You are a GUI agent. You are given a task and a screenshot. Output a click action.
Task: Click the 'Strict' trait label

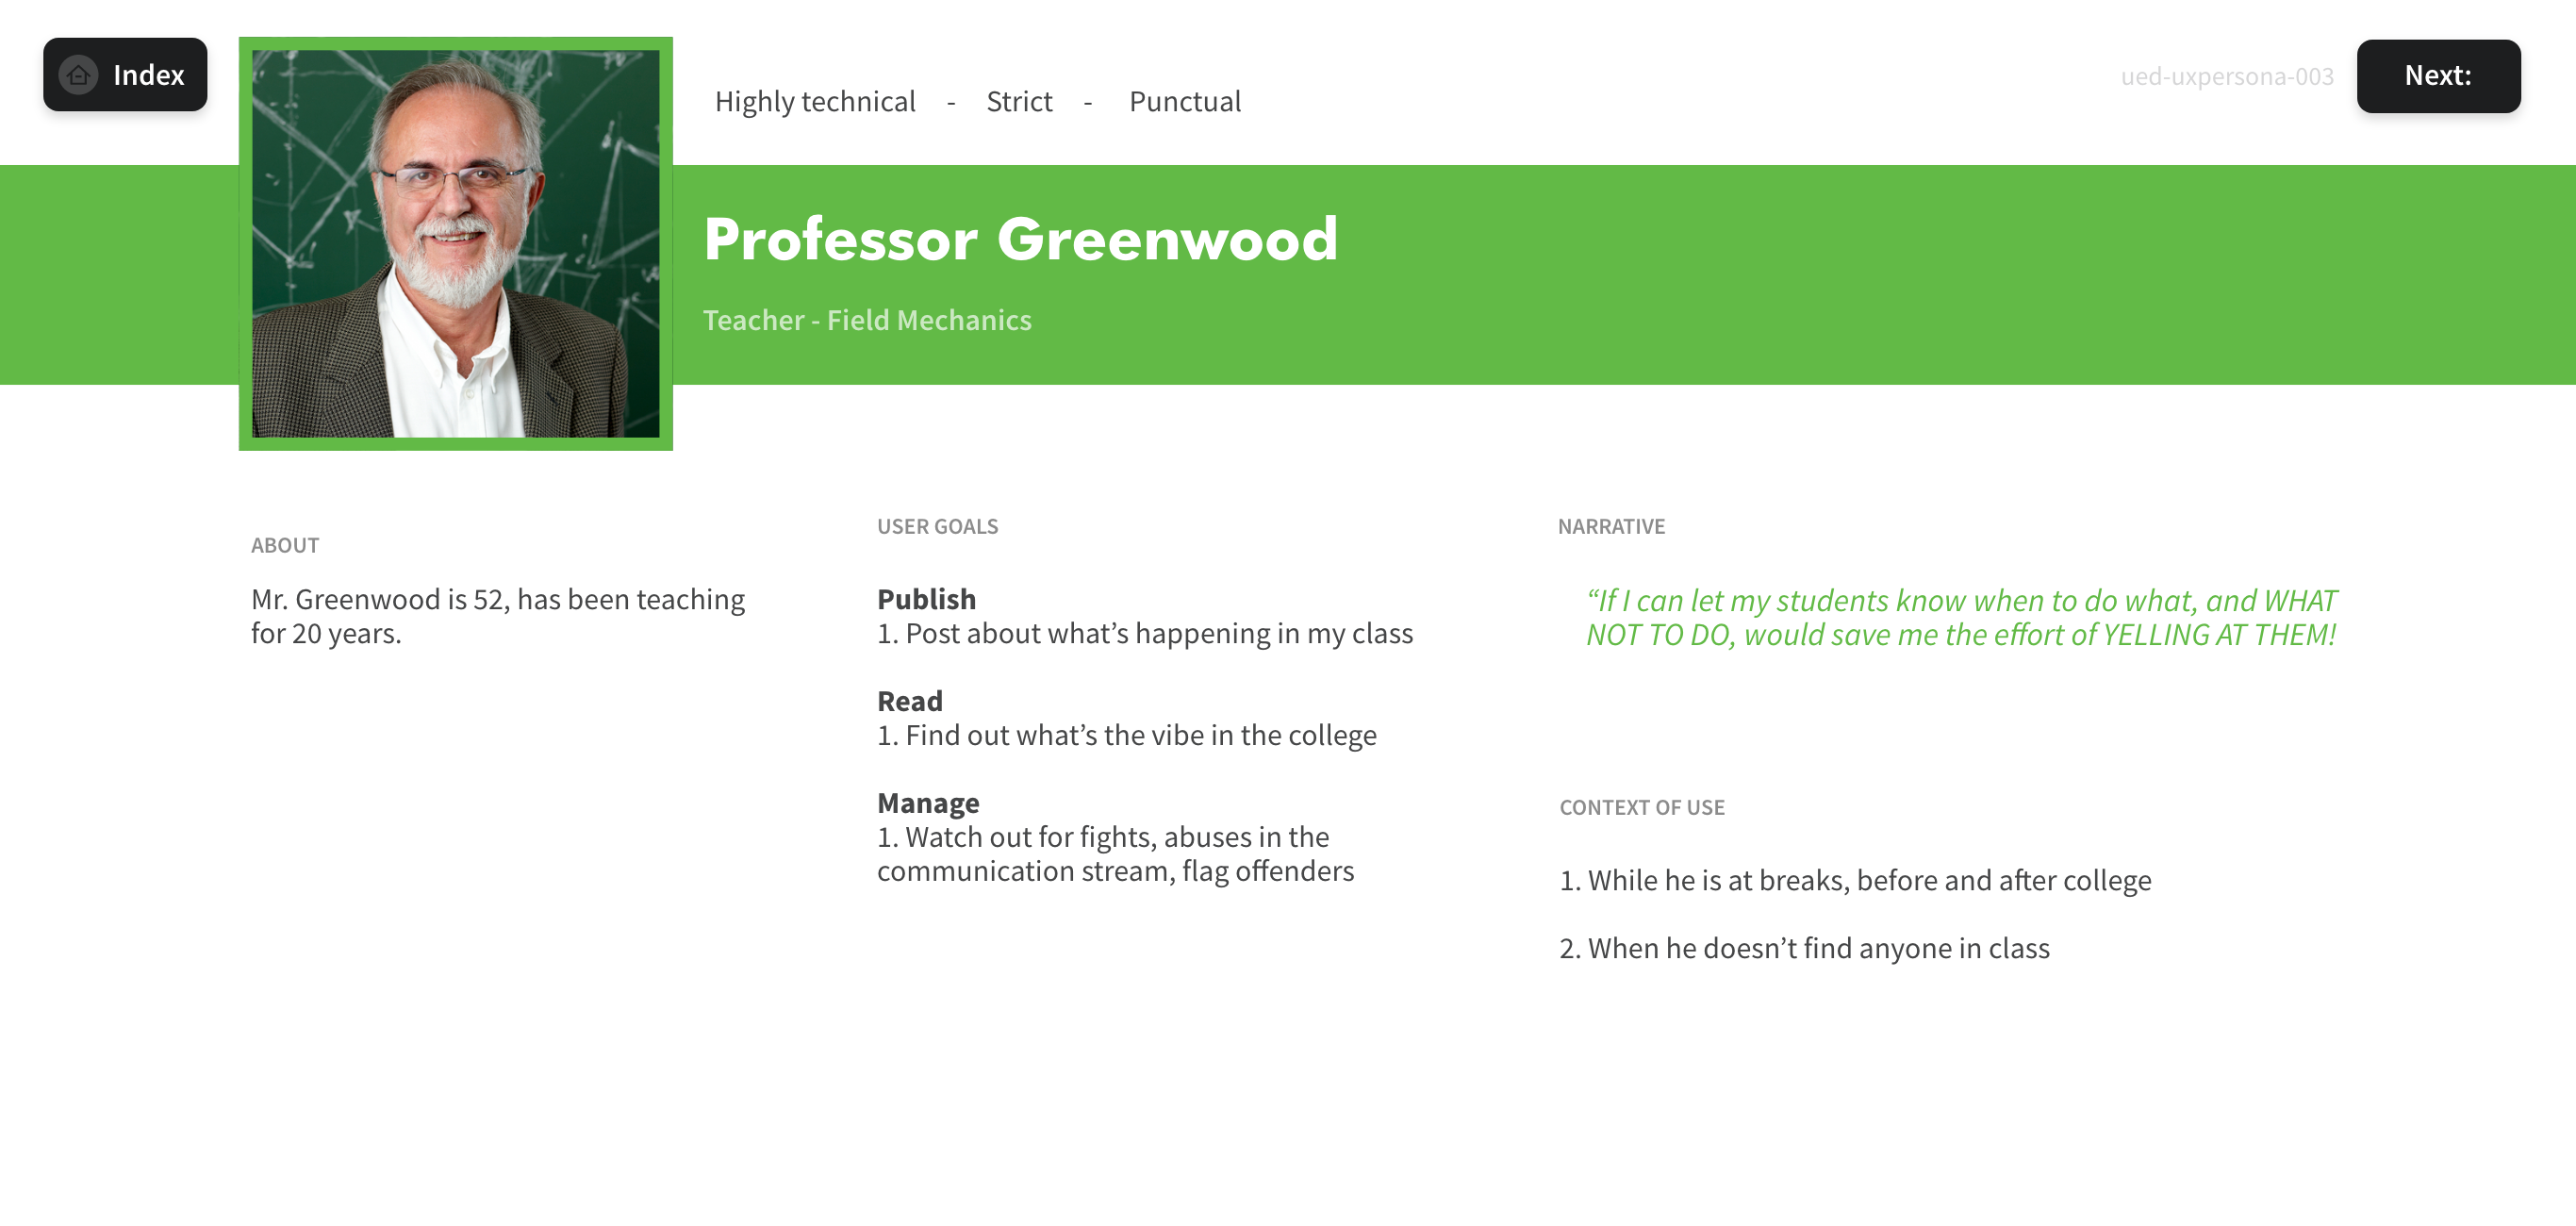click(x=1018, y=102)
